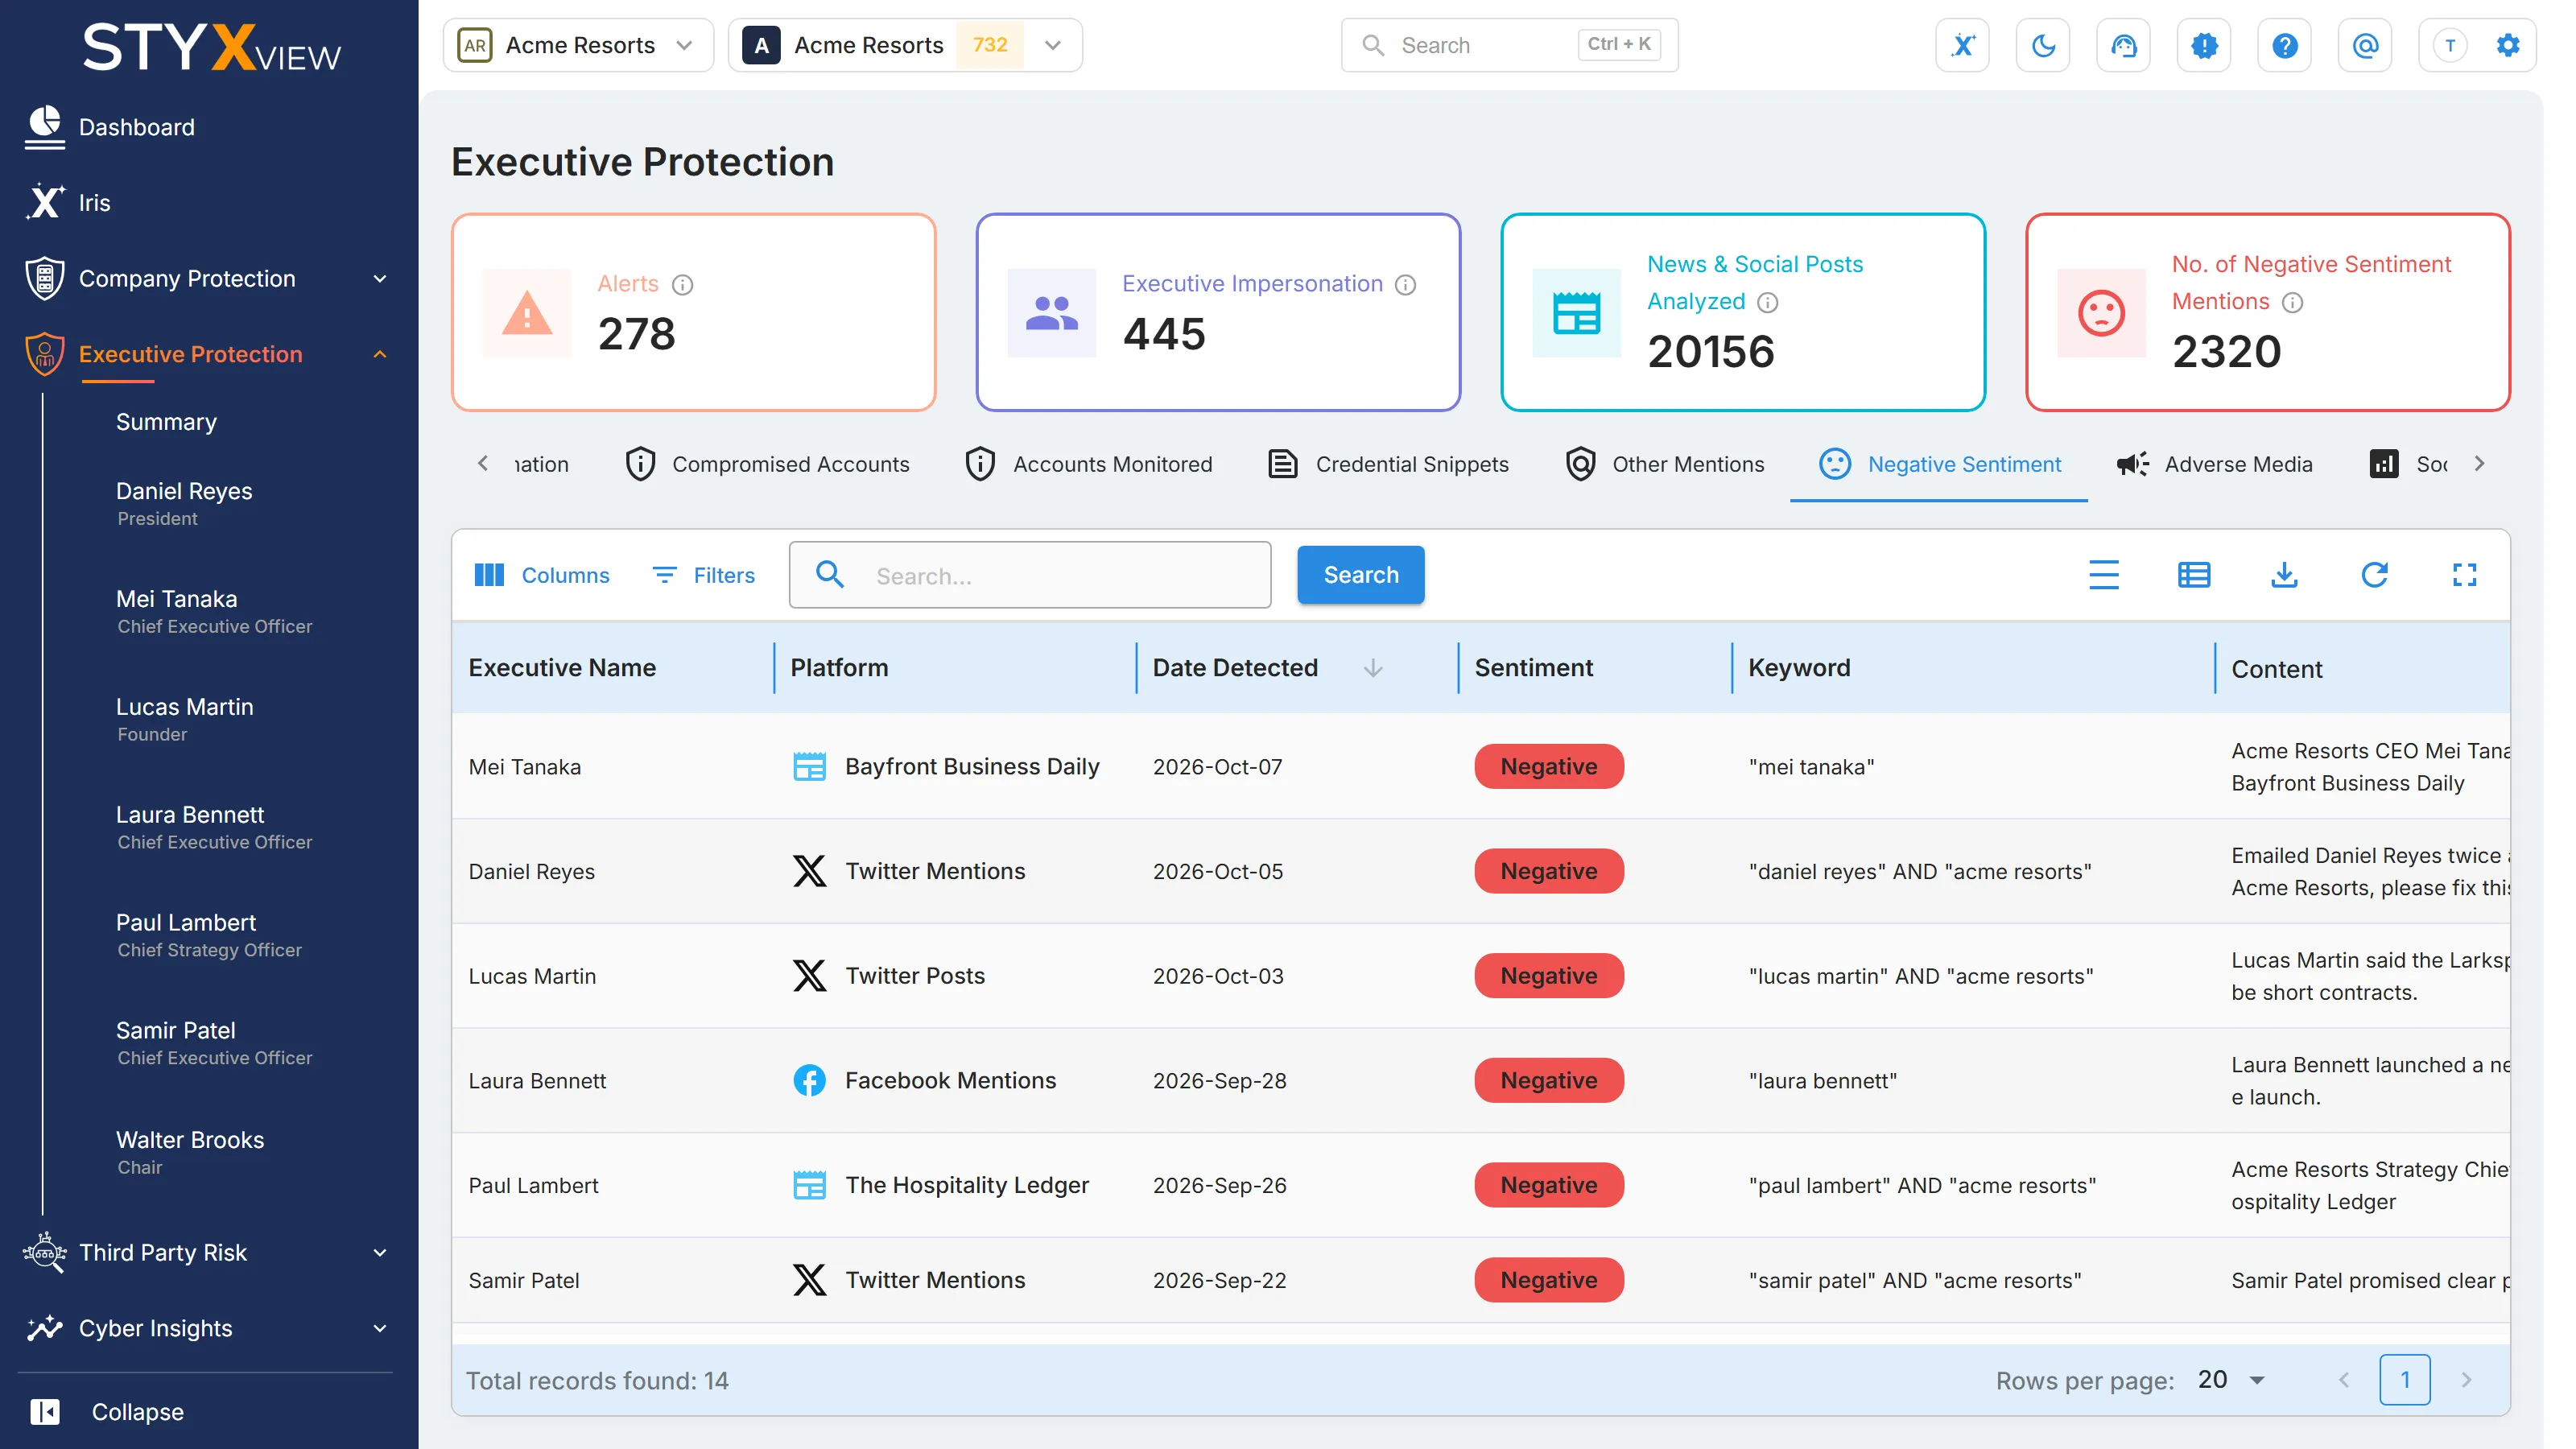
Task: Open Acme Resorts AR organization dropdown
Action: (578, 45)
